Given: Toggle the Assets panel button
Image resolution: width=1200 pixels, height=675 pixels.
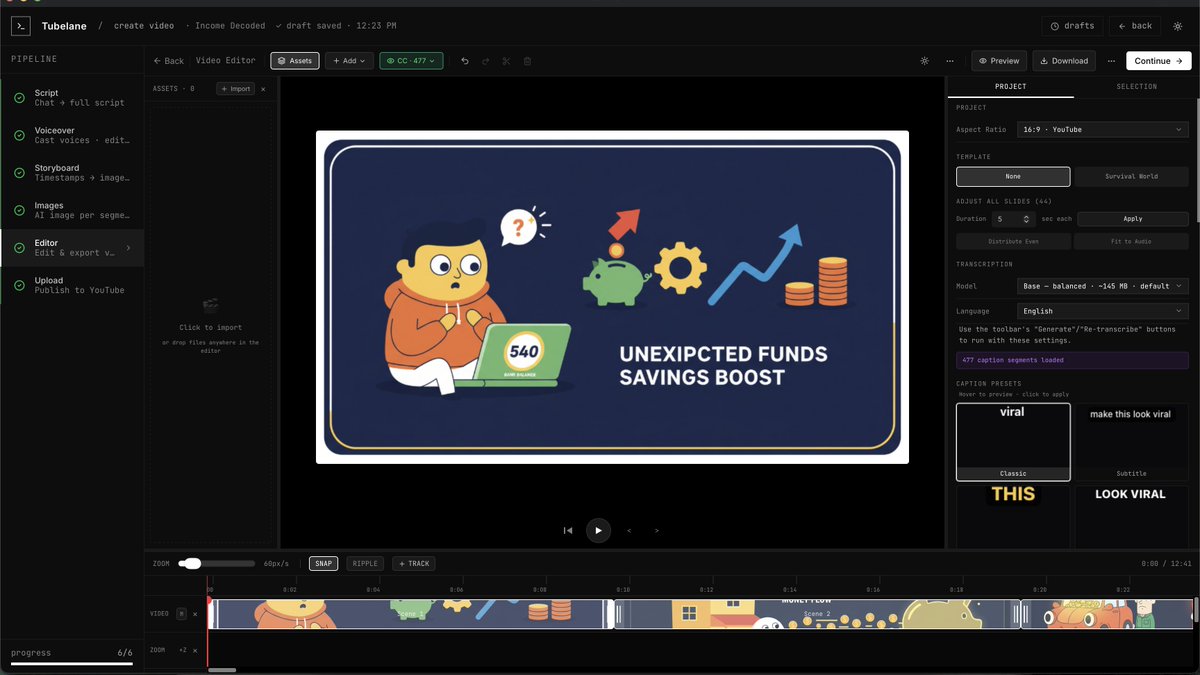Looking at the screenshot, I should point(295,61).
